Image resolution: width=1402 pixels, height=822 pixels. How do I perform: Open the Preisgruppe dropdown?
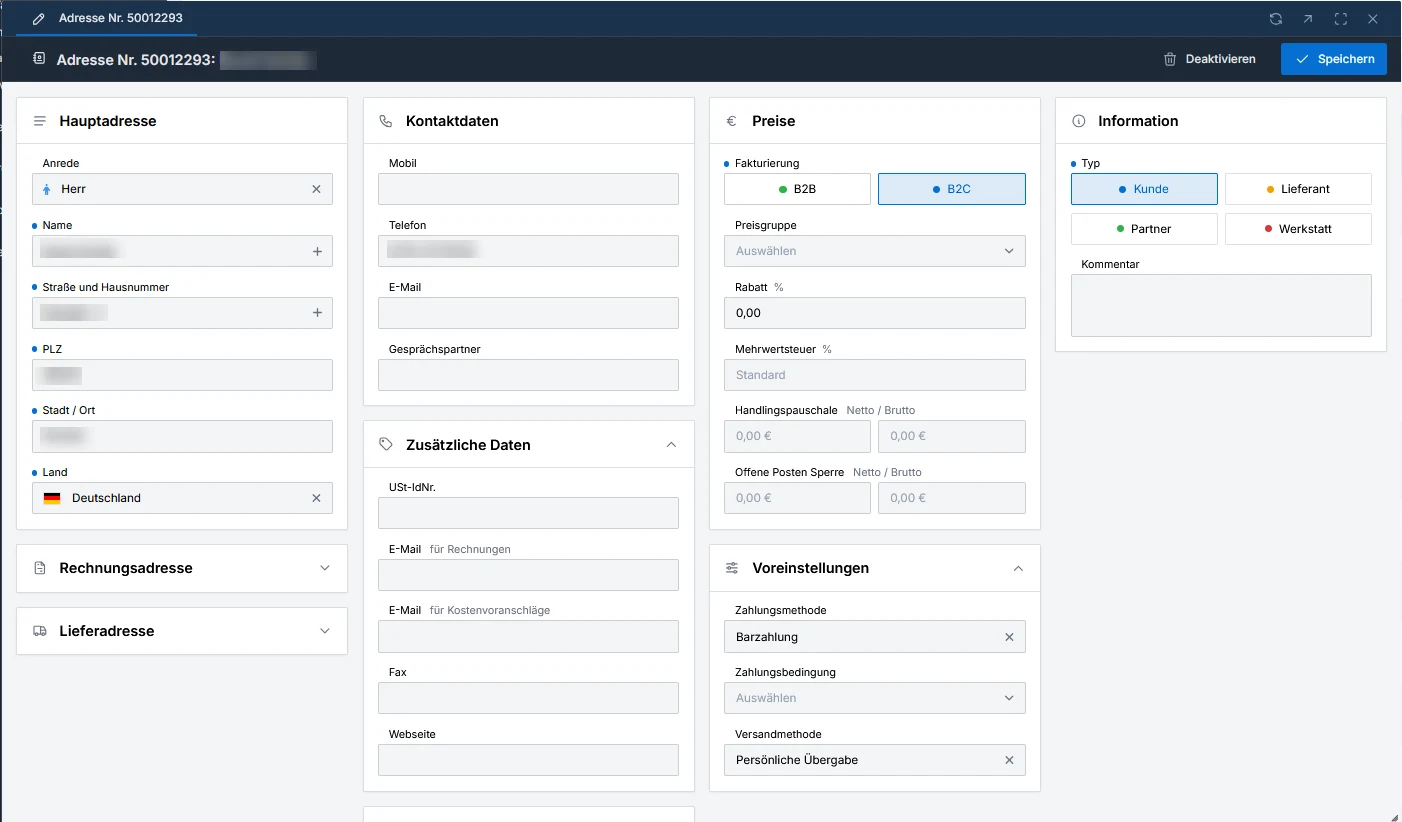pyautogui.click(x=875, y=251)
